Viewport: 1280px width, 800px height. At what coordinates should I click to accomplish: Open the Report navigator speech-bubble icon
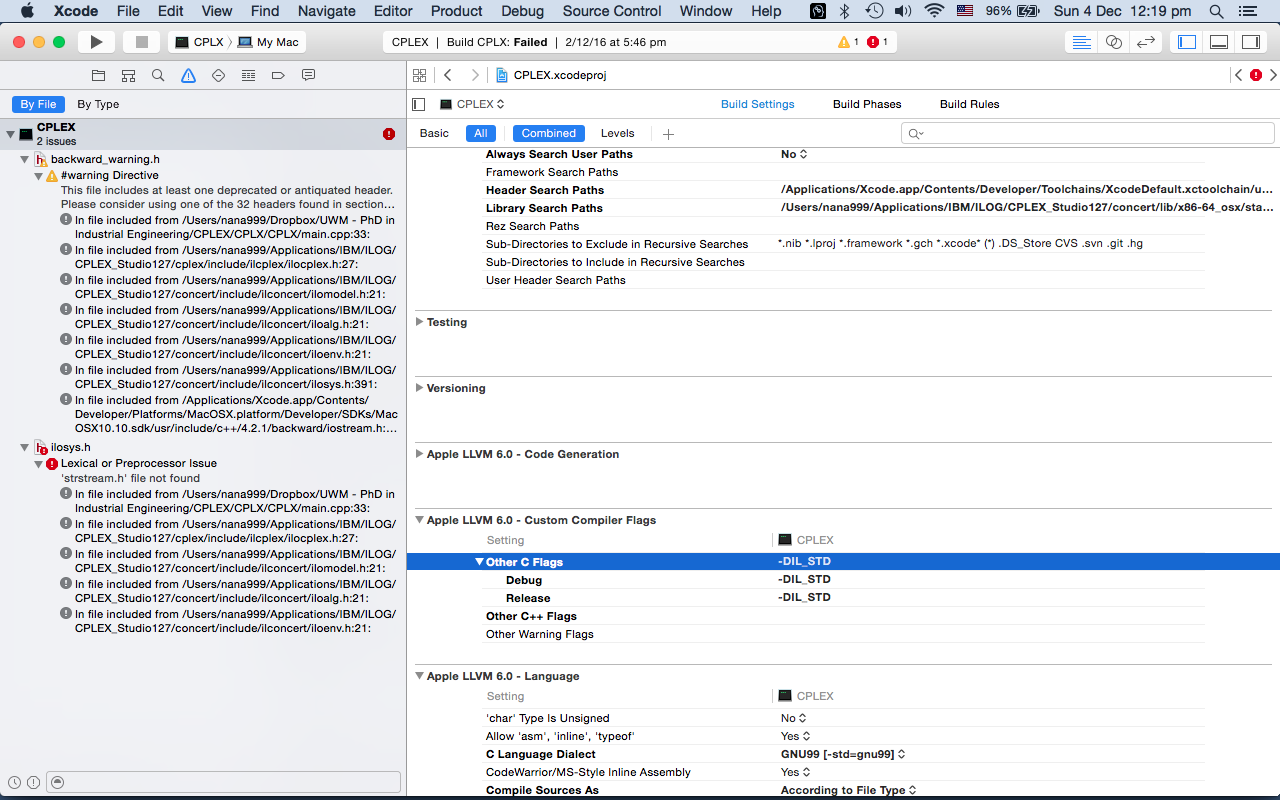[x=308, y=75]
